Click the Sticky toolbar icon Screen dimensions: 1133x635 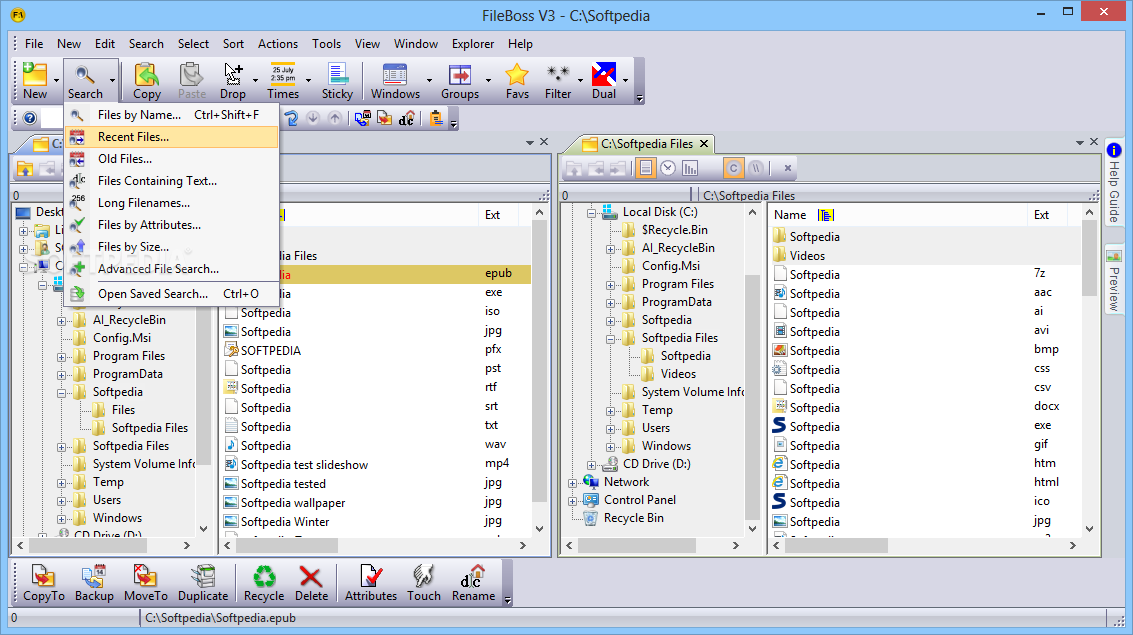coord(337,80)
